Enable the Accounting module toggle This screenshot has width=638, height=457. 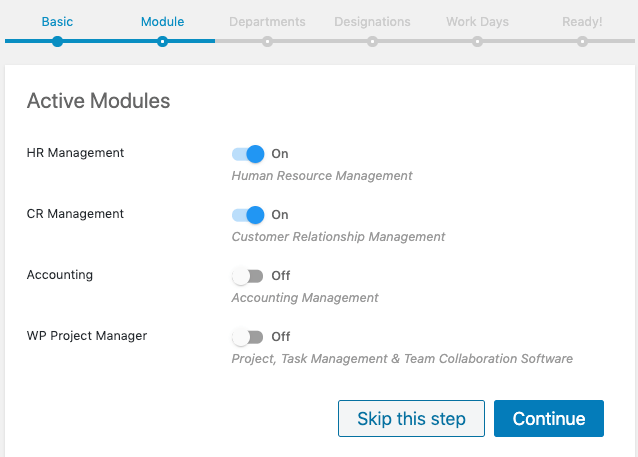(248, 276)
